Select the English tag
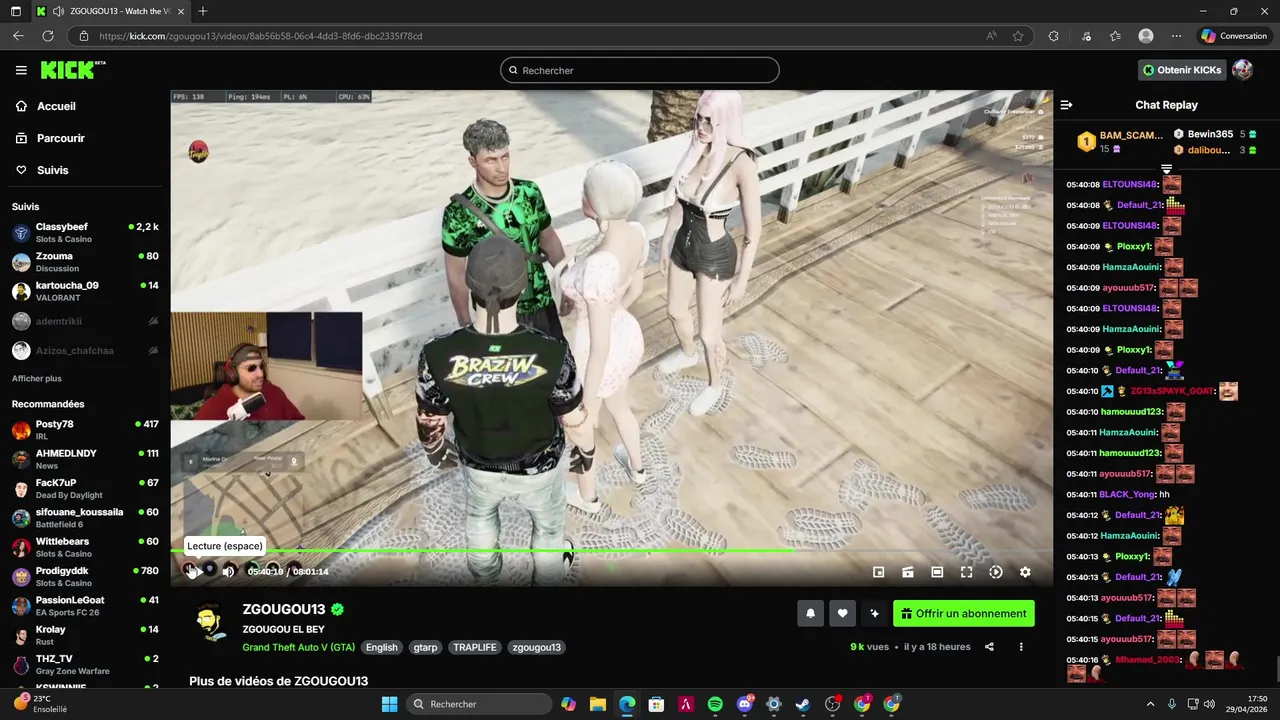Screen dimensions: 1280x720 (x=381, y=647)
